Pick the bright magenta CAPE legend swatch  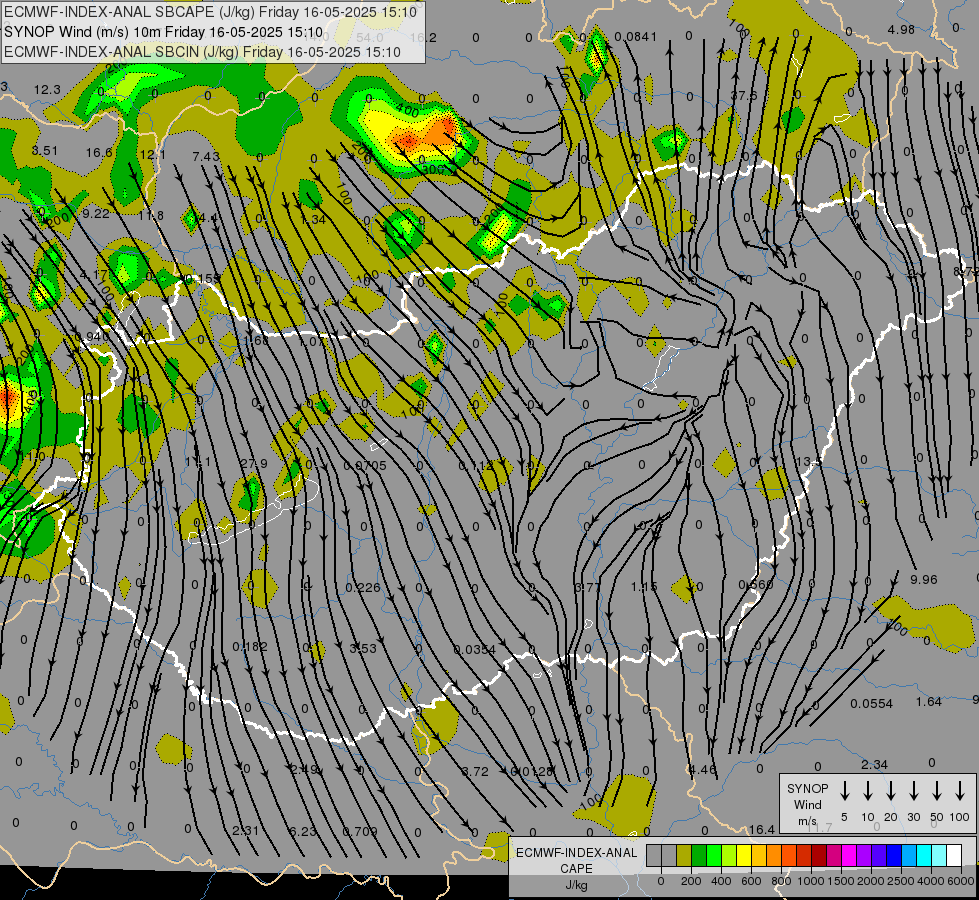pos(849,855)
